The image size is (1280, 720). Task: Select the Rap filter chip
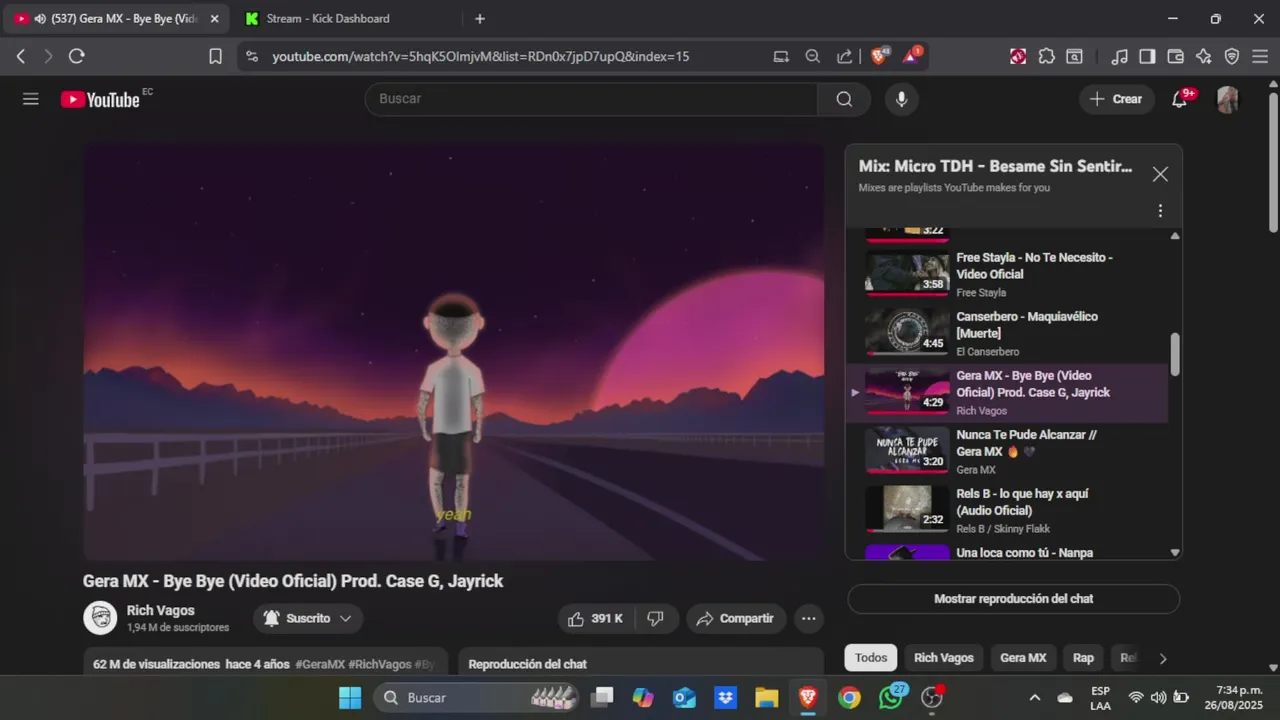coord(1083,658)
